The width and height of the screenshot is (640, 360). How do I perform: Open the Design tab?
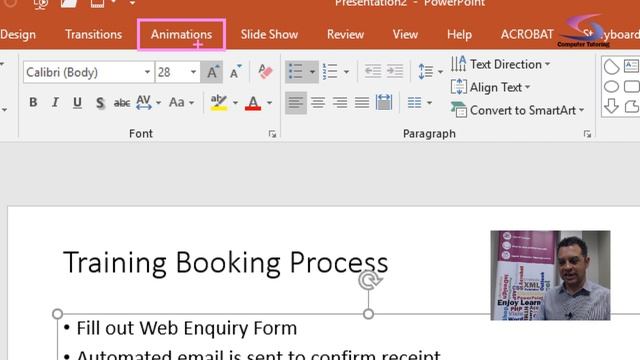pyautogui.click(x=18, y=34)
